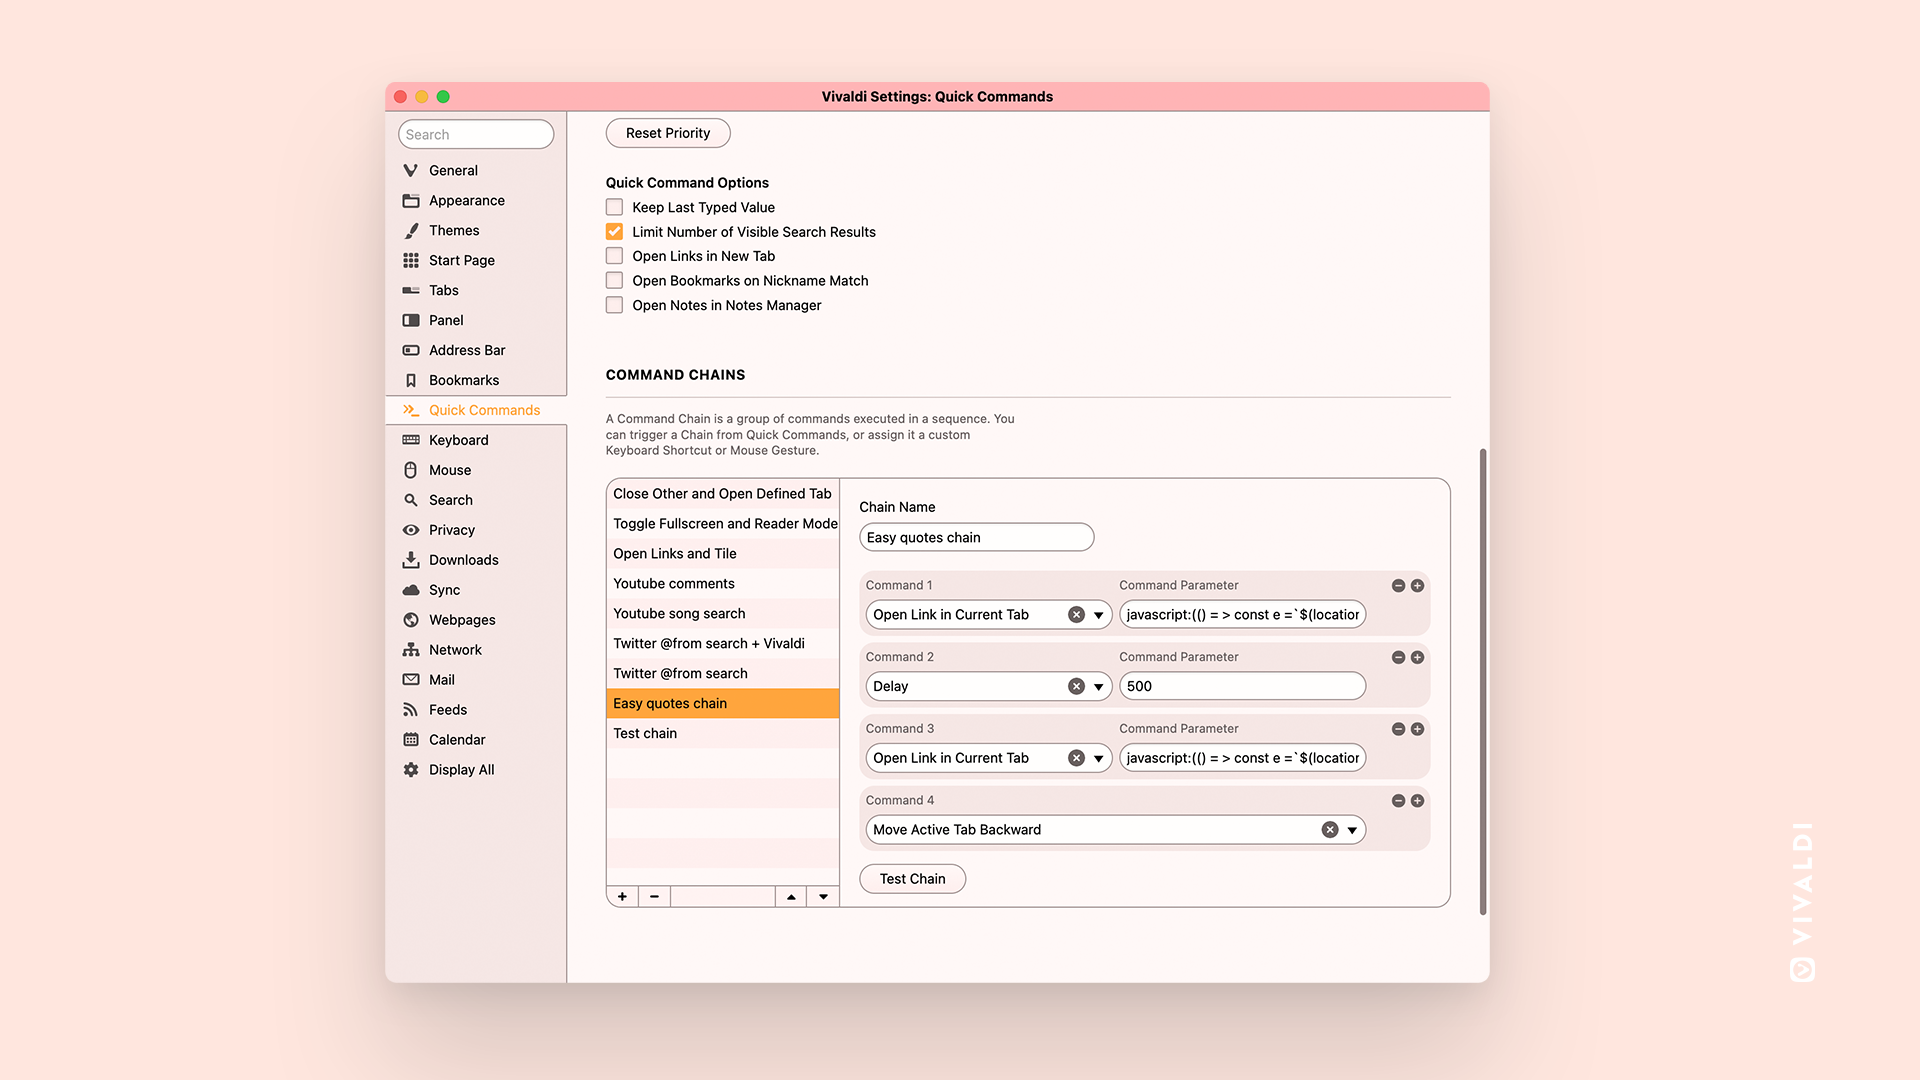This screenshot has height=1080, width=1920.
Task: Click the Keyboard icon in the sidebar
Action: [411, 440]
